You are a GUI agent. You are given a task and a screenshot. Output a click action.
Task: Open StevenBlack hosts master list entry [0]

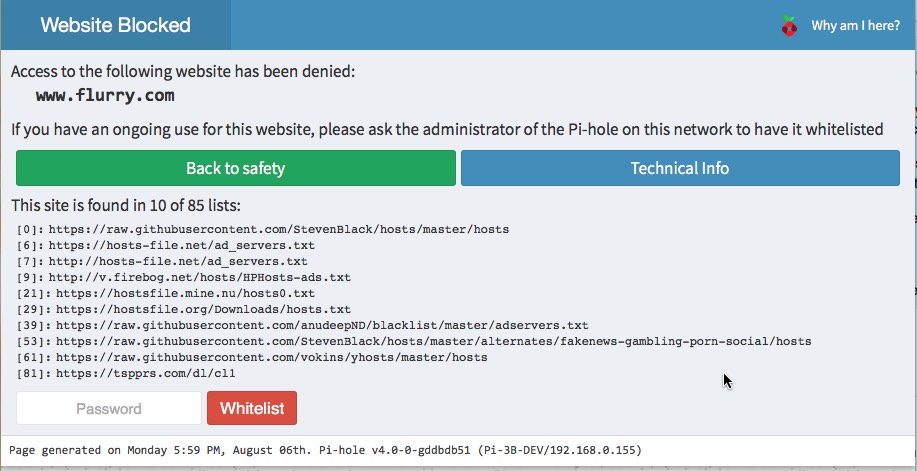click(278, 229)
